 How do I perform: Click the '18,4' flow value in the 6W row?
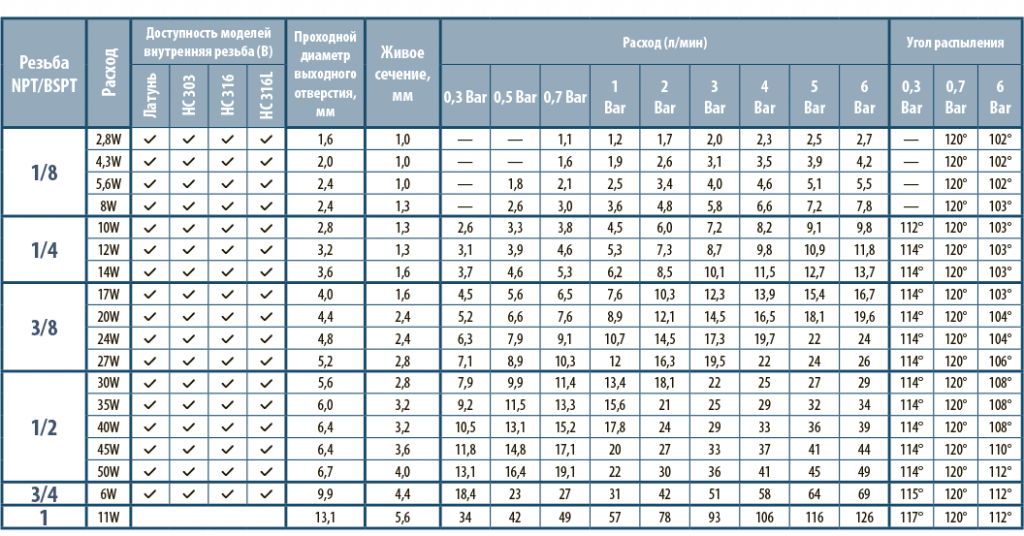tap(465, 494)
